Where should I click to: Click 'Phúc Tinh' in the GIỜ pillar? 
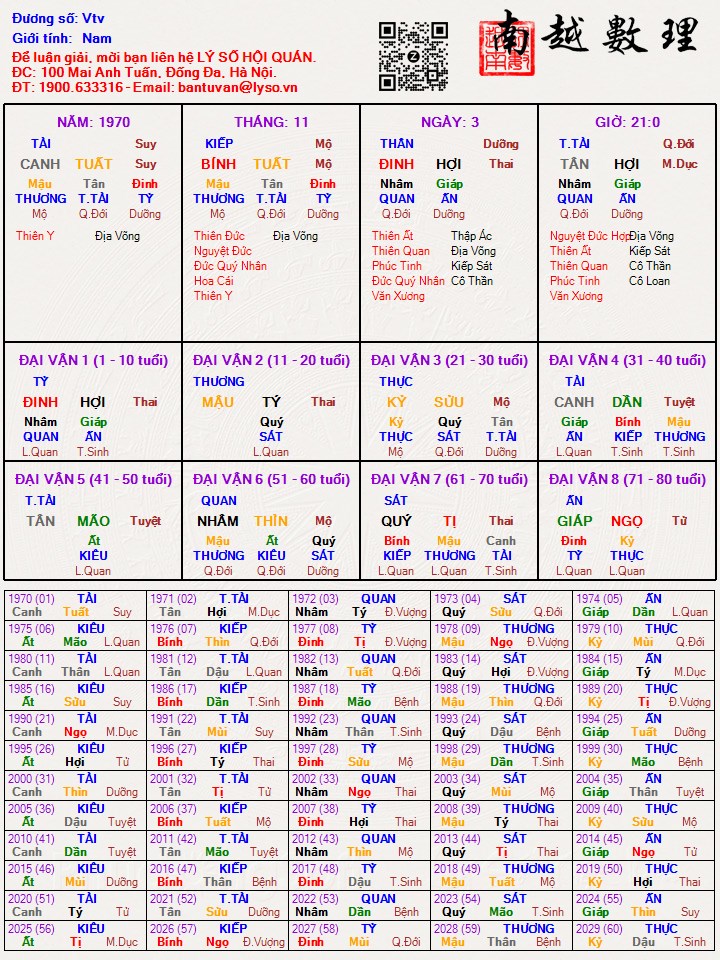tap(575, 281)
